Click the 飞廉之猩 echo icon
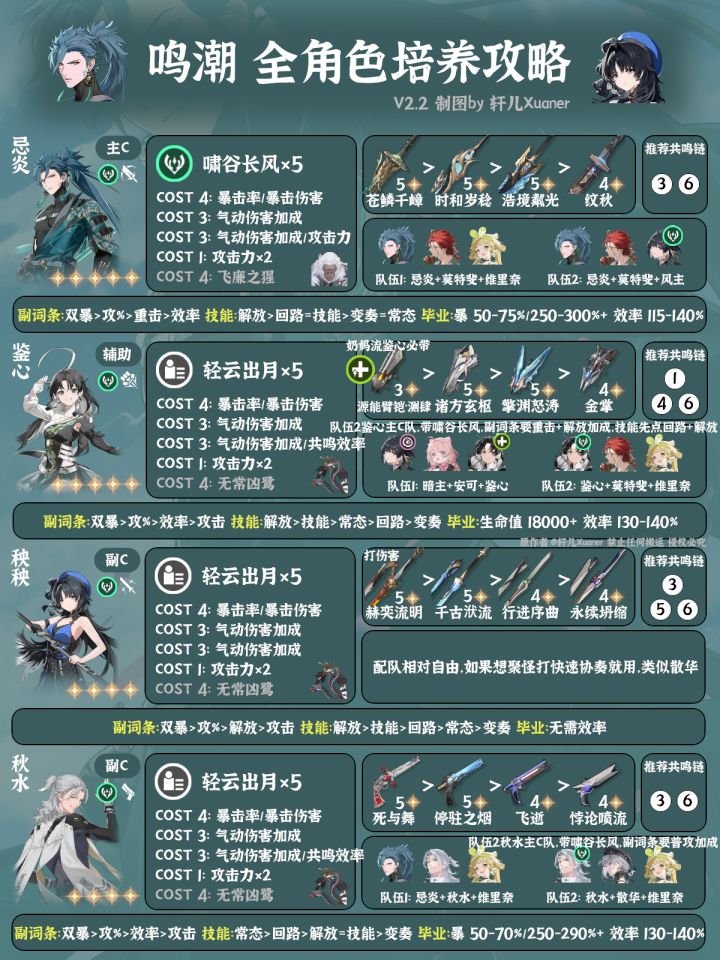Image resolution: width=720 pixels, height=960 pixels. tap(330, 269)
